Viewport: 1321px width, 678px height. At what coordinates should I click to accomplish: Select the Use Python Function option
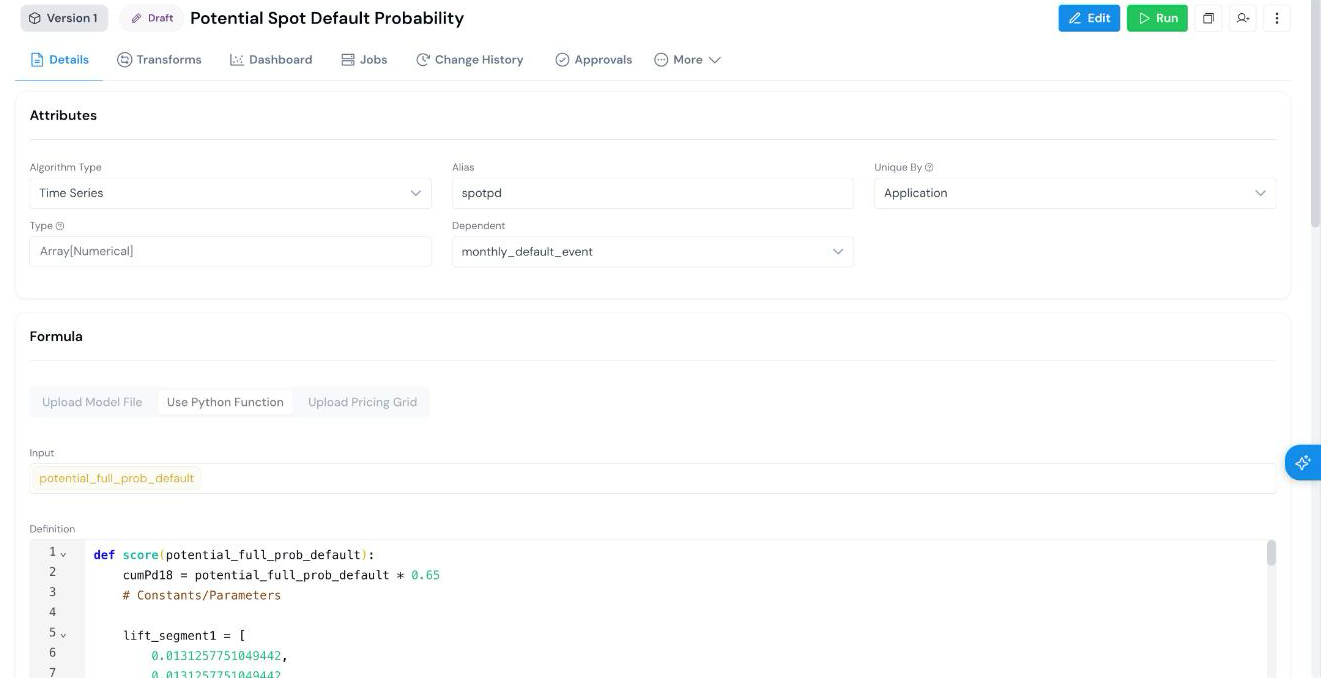(x=225, y=402)
